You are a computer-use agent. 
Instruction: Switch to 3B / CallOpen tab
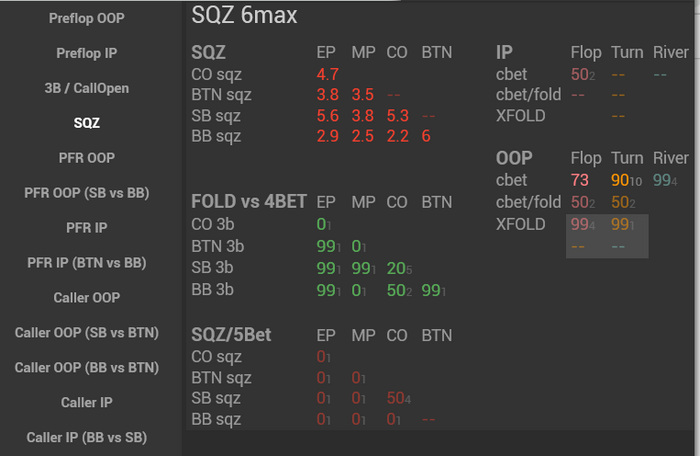coord(91,88)
